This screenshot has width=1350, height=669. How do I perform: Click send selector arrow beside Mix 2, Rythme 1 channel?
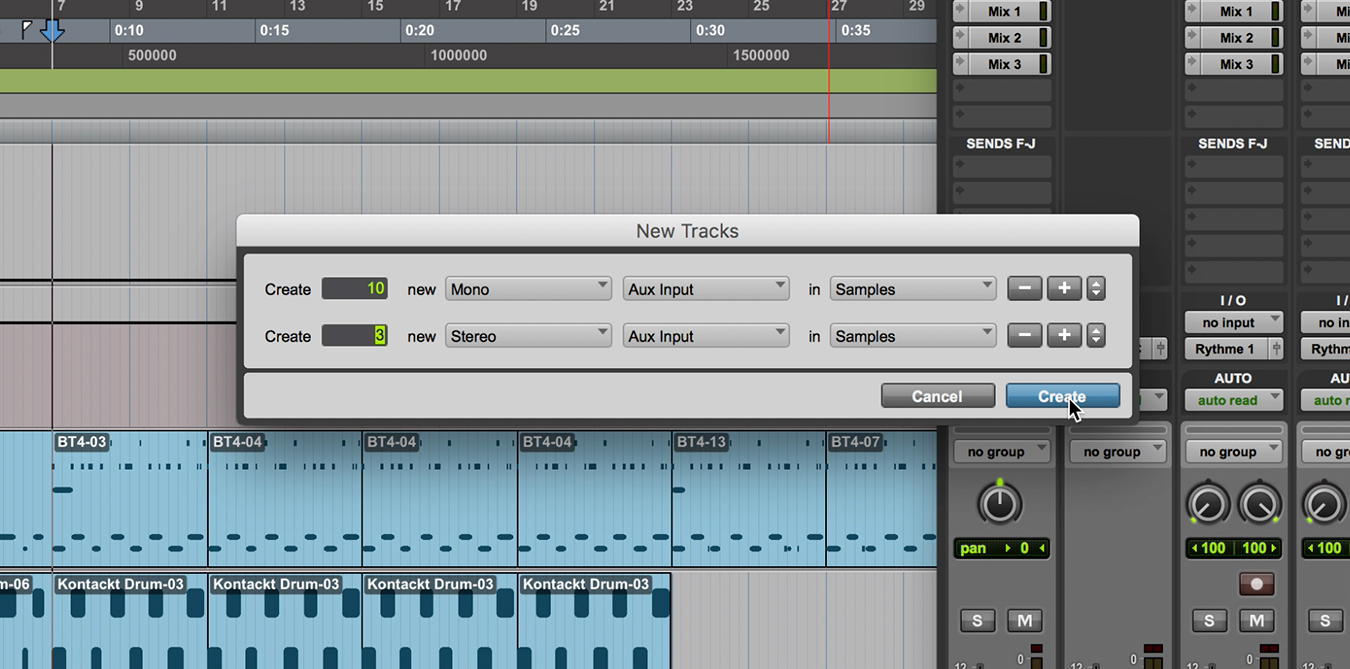[1193, 38]
